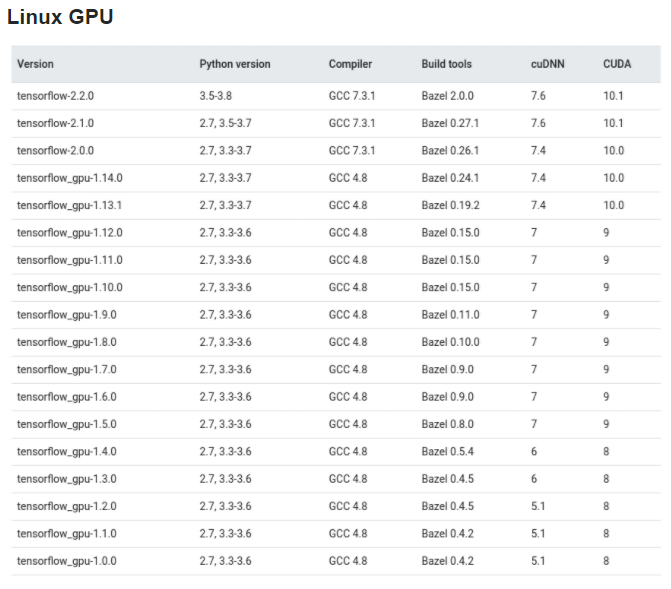
Task: Click the tensorflow_gpu-1.4.0 cell
Action: click(67, 452)
